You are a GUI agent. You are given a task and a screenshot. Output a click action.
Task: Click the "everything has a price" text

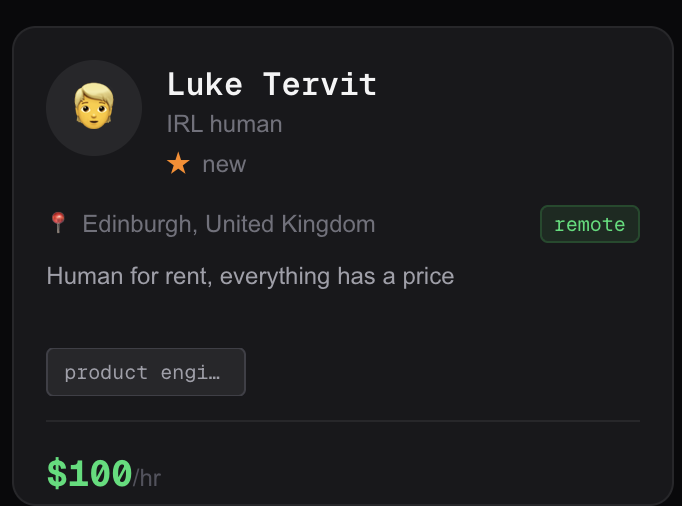pyautogui.click(x=337, y=277)
